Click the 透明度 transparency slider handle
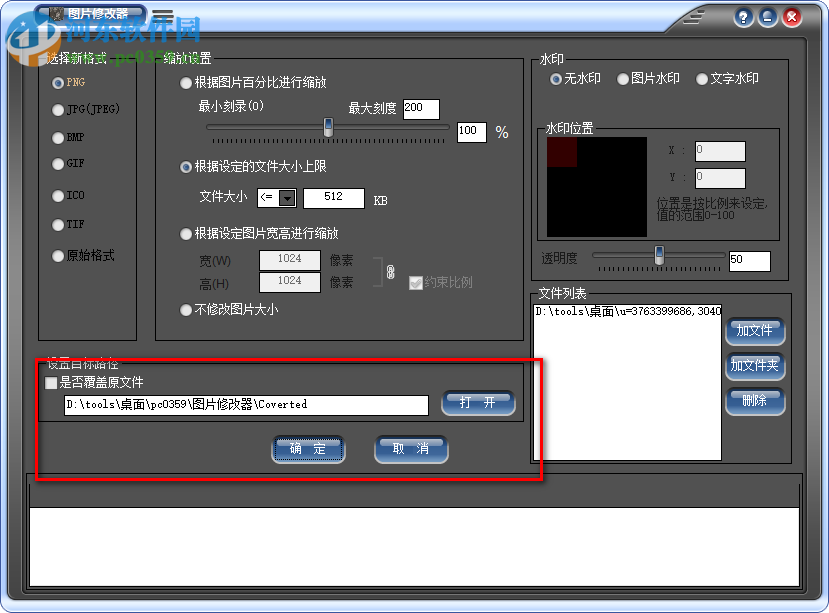829x613 pixels. [x=659, y=255]
